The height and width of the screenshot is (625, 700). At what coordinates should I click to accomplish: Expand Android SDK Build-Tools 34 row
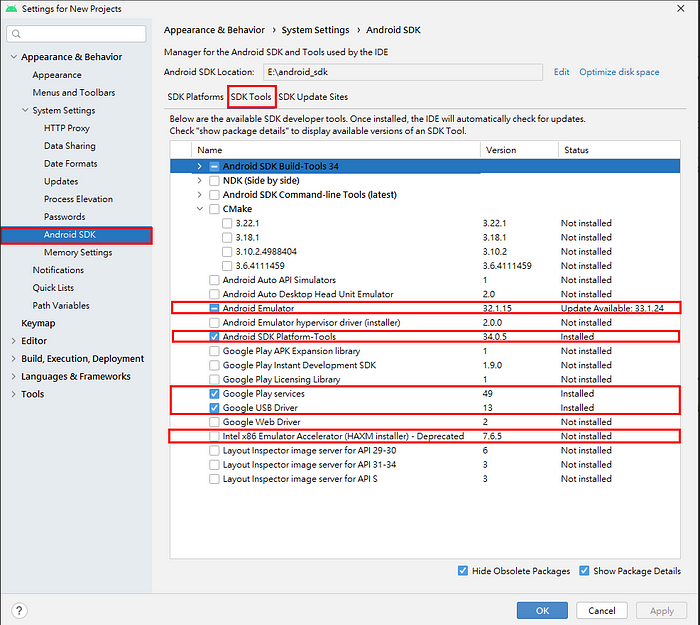click(200, 167)
